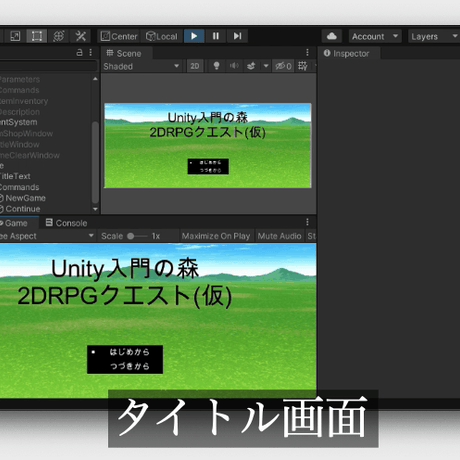Click the はじめから option in Game view

click(129, 352)
